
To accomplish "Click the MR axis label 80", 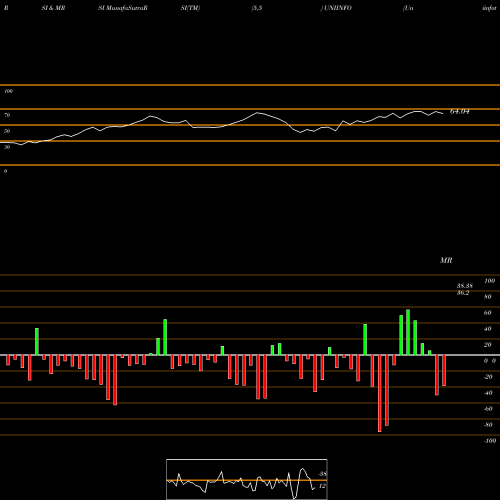I will click(x=488, y=297).
